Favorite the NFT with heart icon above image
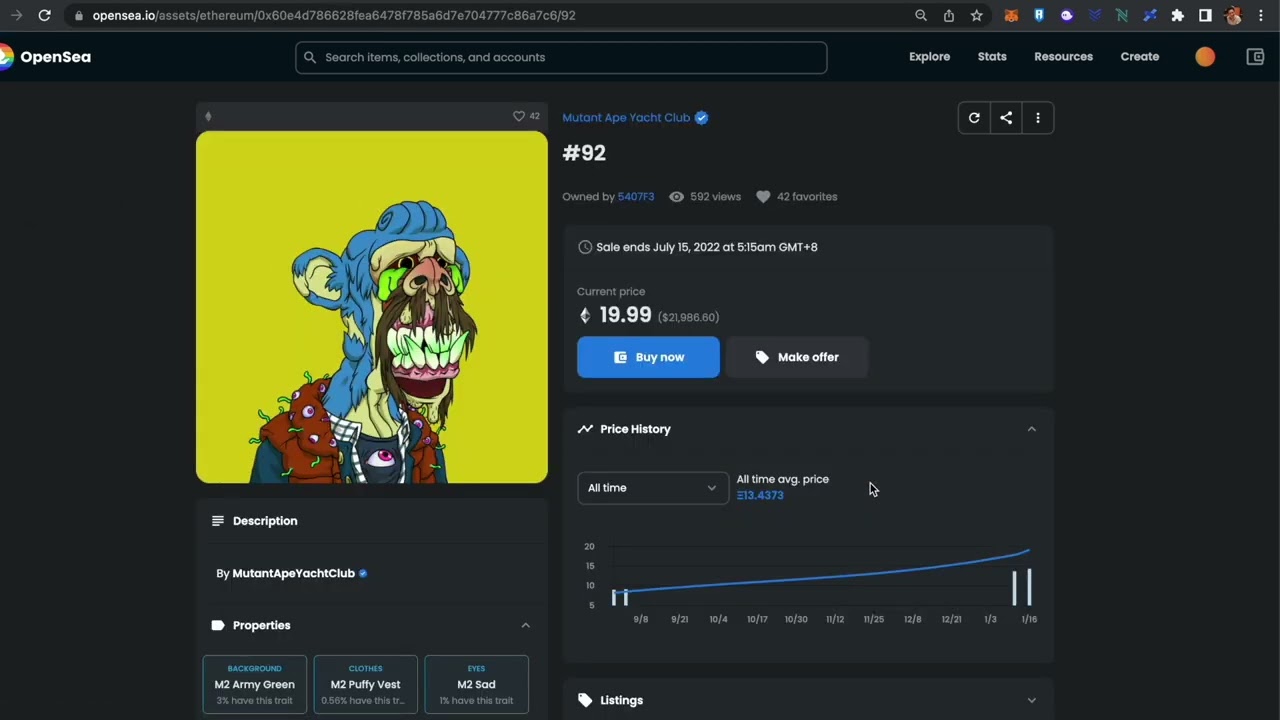The width and height of the screenshot is (1280, 720). pos(519,116)
